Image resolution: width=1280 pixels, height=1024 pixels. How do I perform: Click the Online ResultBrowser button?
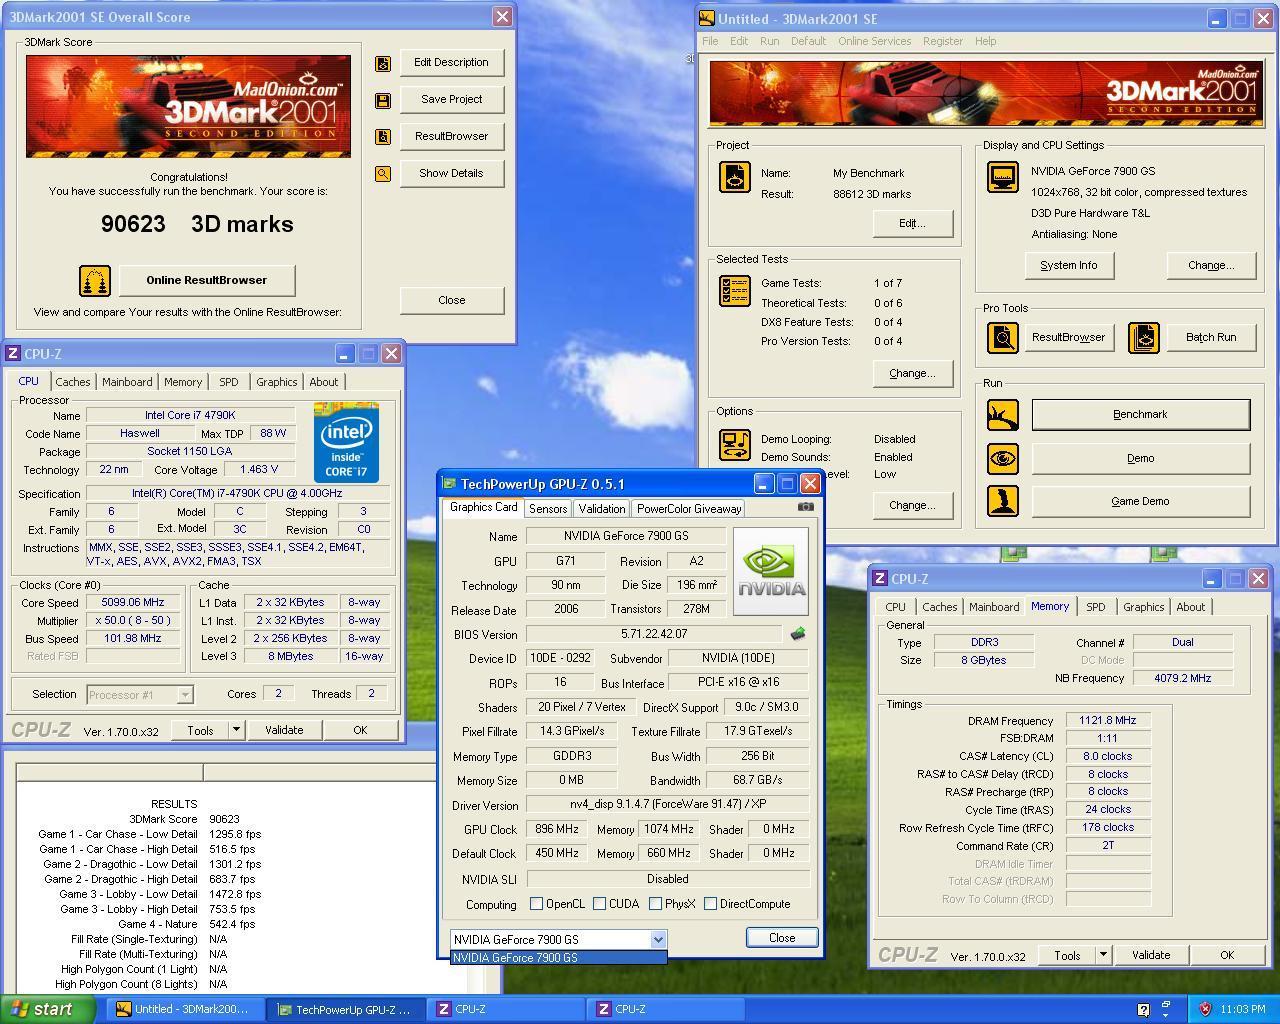click(x=207, y=281)
